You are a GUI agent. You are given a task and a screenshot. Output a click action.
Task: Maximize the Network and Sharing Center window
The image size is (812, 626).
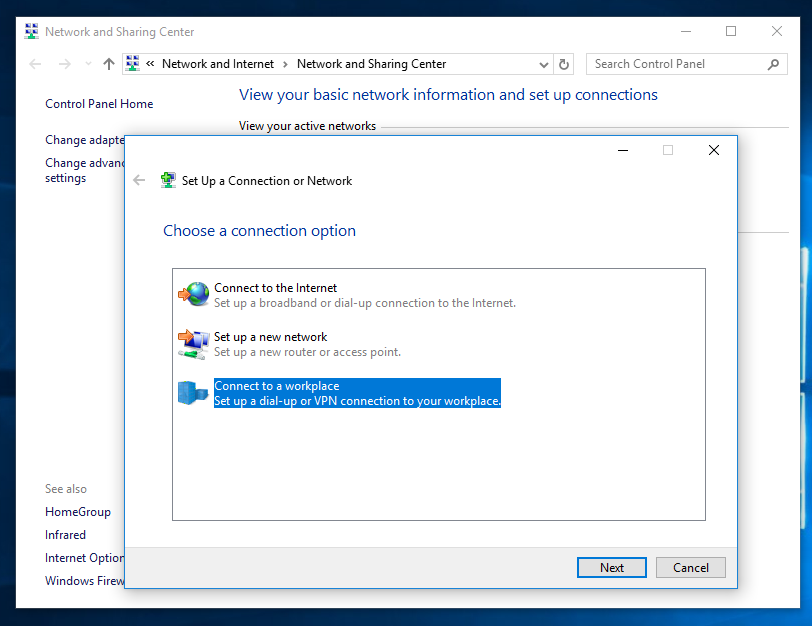tap(731, 32)
